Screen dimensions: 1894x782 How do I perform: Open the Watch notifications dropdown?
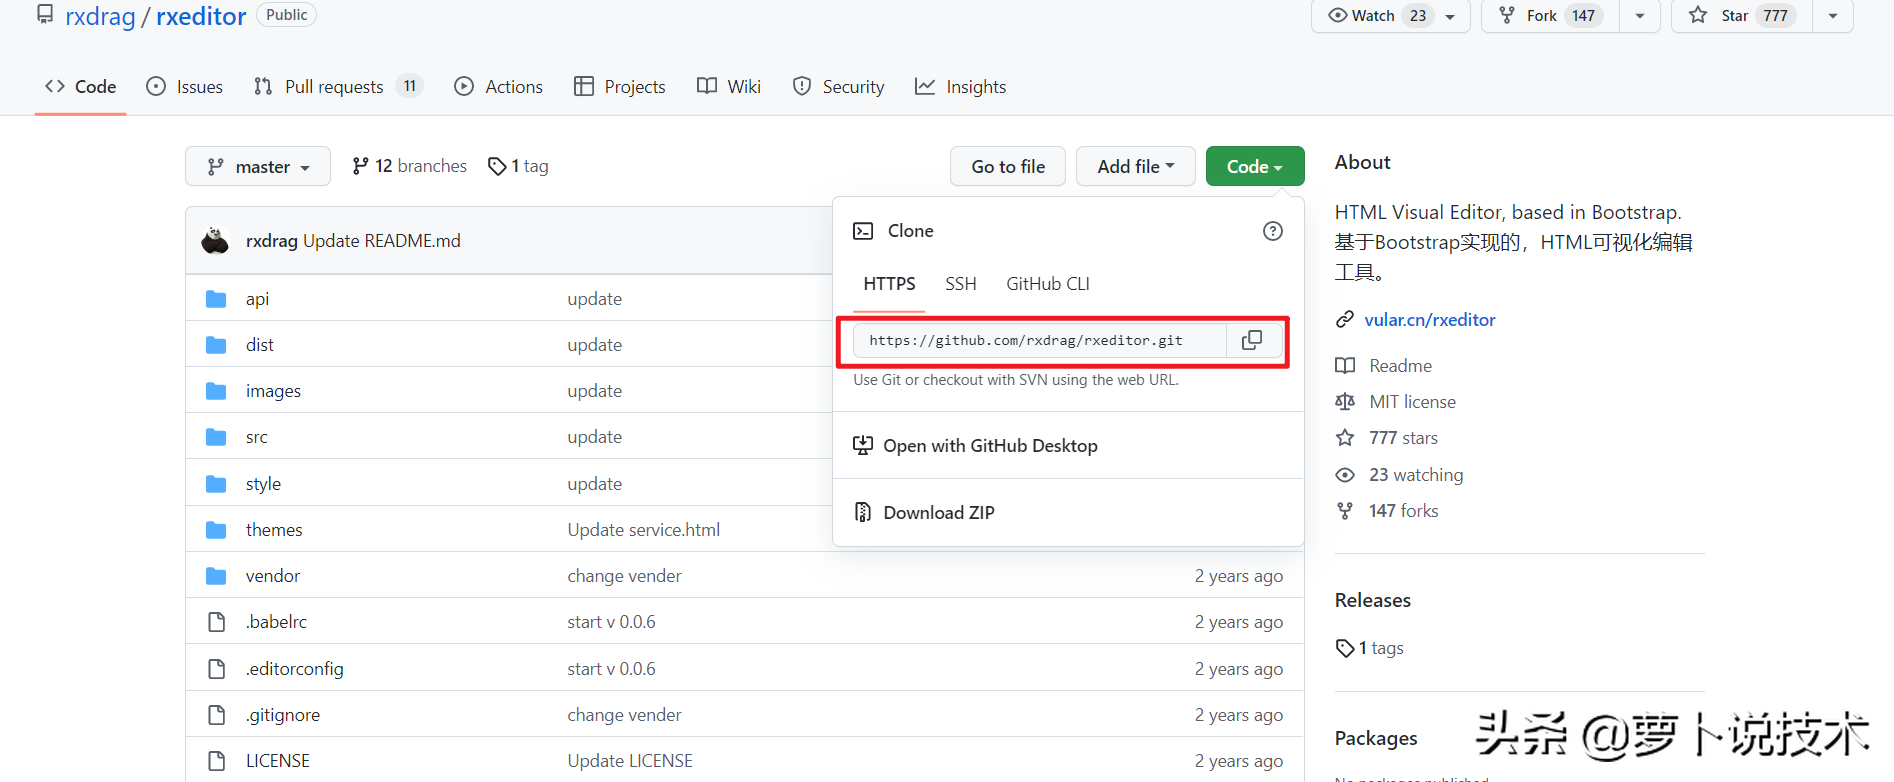tap(1391, 15)
